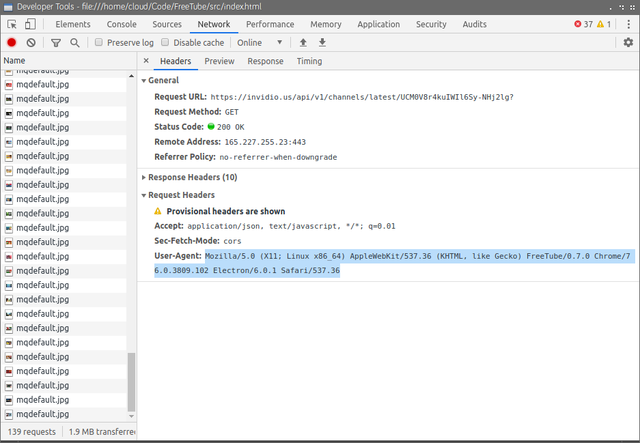Switch to the Sources tab
640x443 pixels.
pos(167,24)
